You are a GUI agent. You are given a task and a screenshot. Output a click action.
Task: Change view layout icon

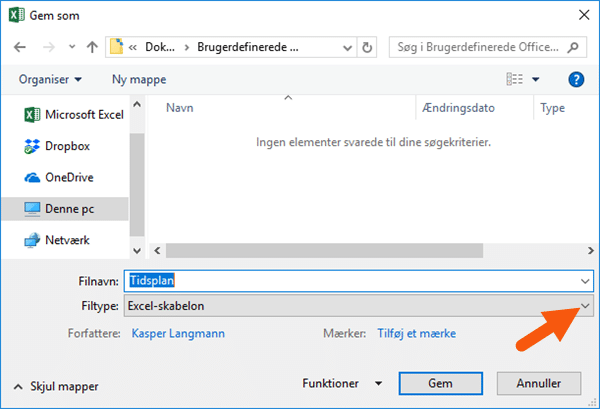coord(515,79)
